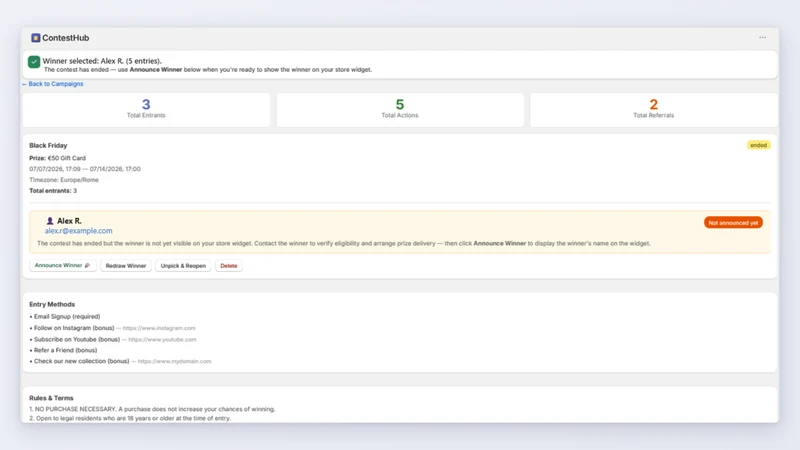Viewport: 800px width, 450px height.
Task: Click the Black Friday campaign title
Action: [x=48, y=145]
